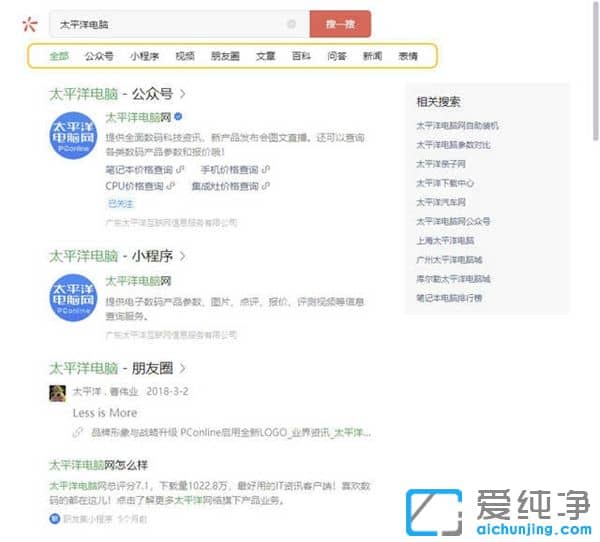Click the red 搜一搜 search button
Screen dimensions: 600x542
click(340, 24)
